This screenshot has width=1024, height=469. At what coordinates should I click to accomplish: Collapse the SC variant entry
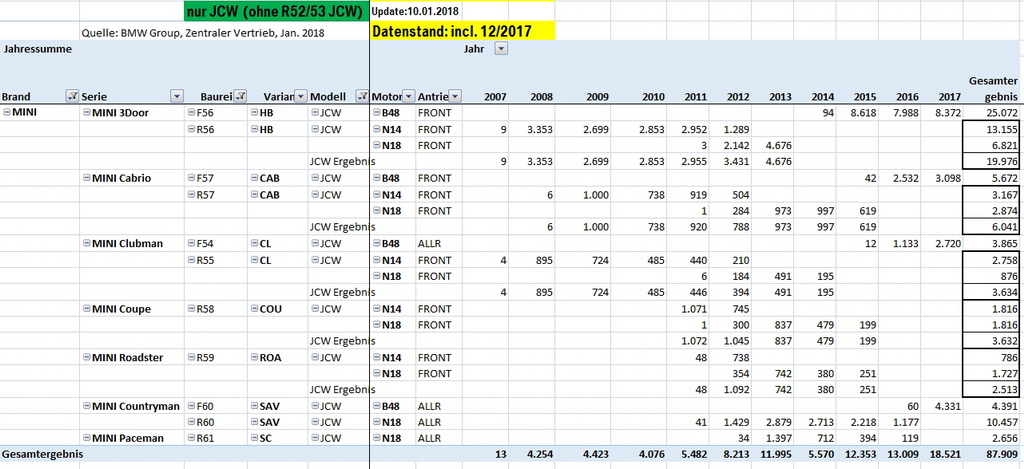click(254, 437)
